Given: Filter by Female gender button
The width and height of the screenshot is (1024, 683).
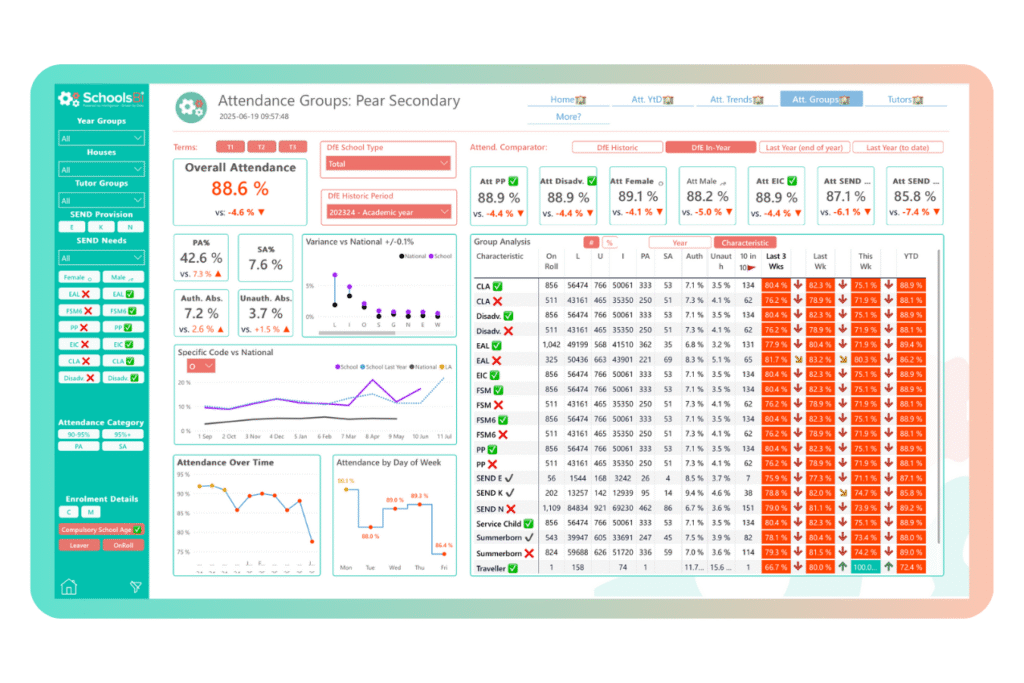Looking at the screenshot, I should coord(80,277).
